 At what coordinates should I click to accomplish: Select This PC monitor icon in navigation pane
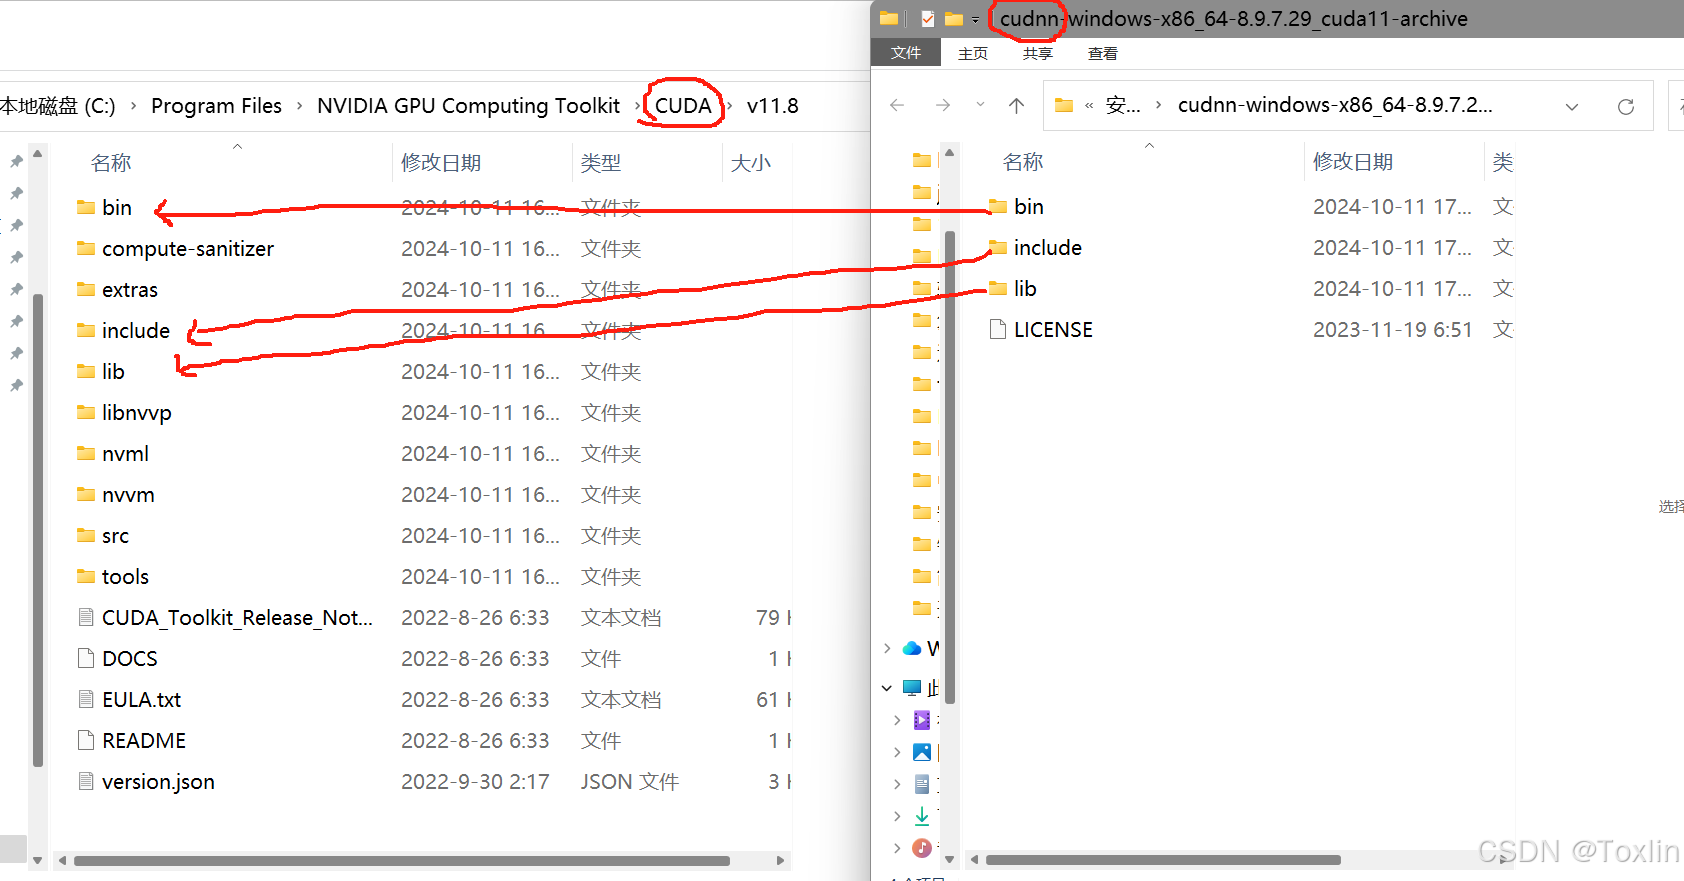click(x=912, y=688)
